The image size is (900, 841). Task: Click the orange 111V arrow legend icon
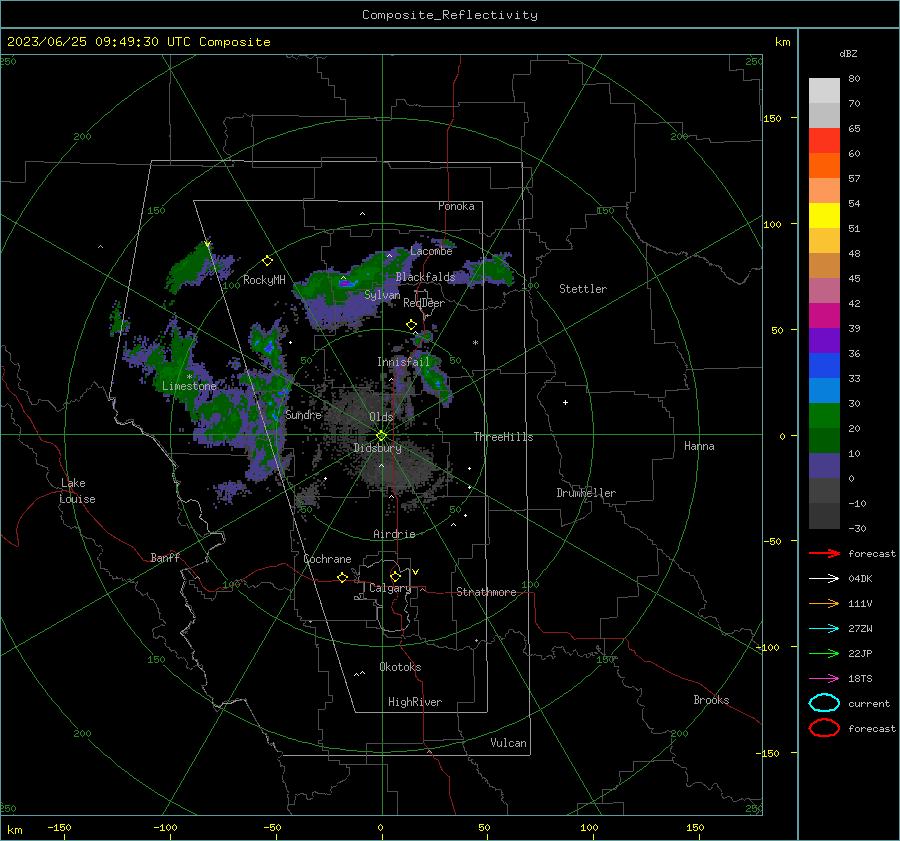824,603
